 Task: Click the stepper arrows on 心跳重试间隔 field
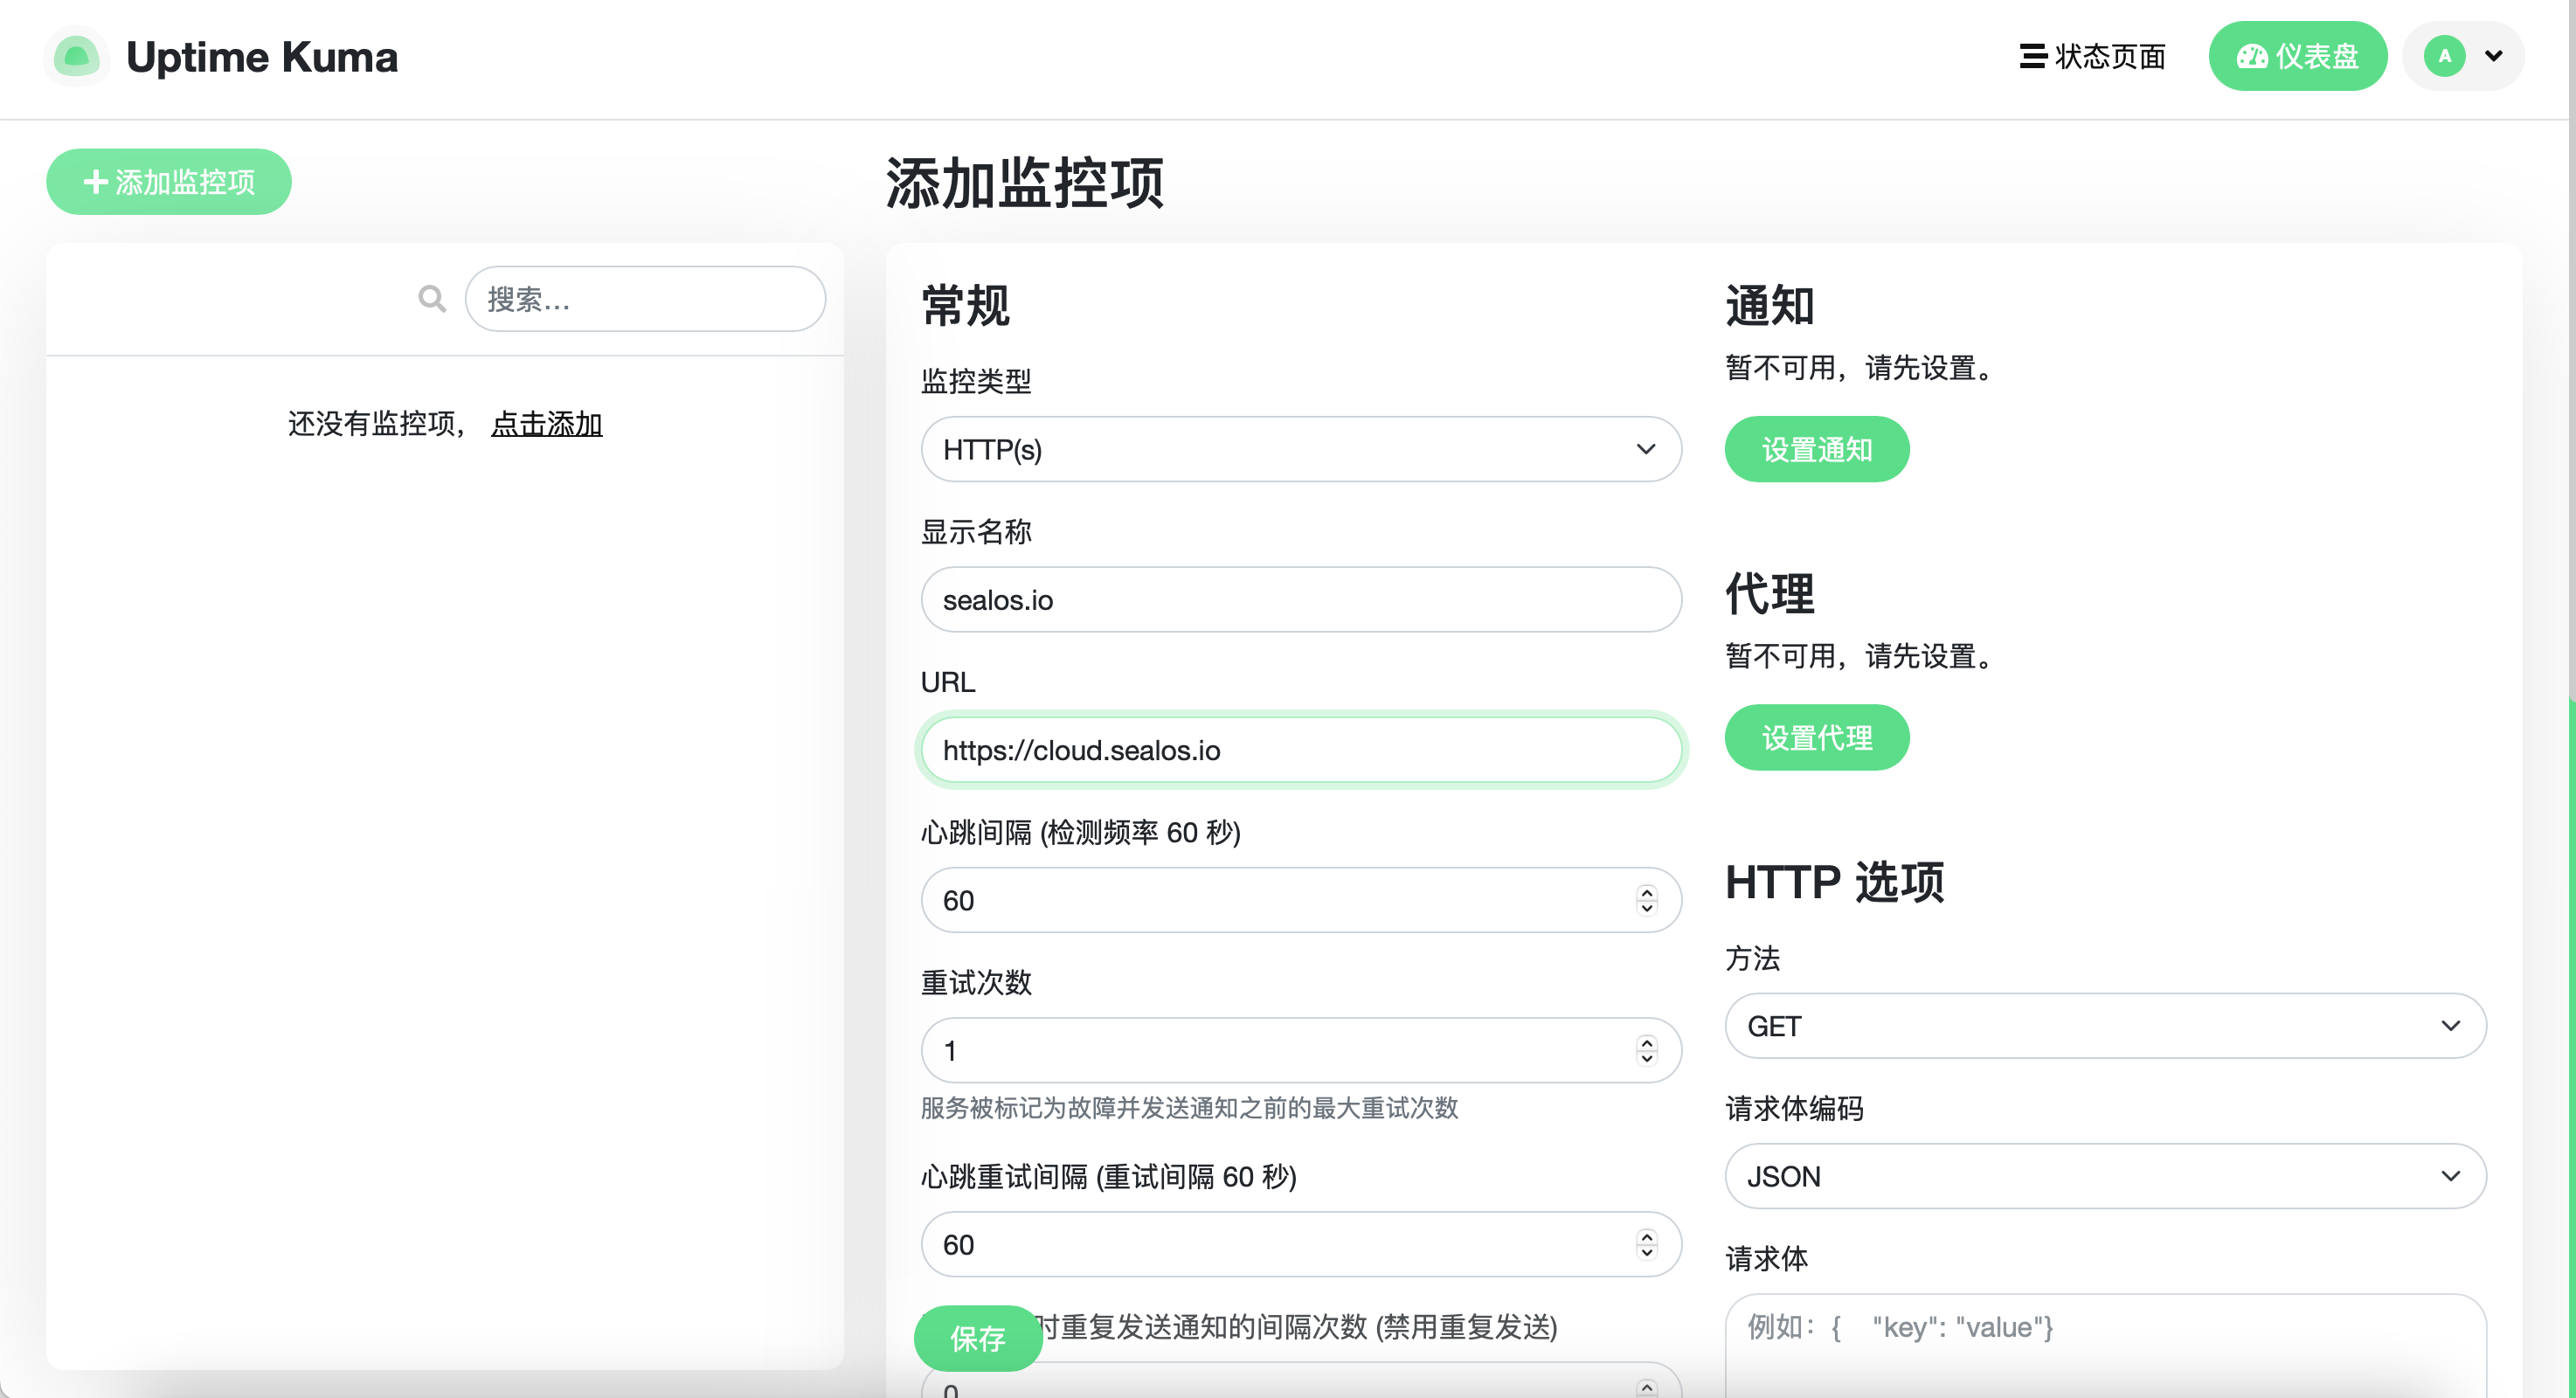[1646, 1244]
